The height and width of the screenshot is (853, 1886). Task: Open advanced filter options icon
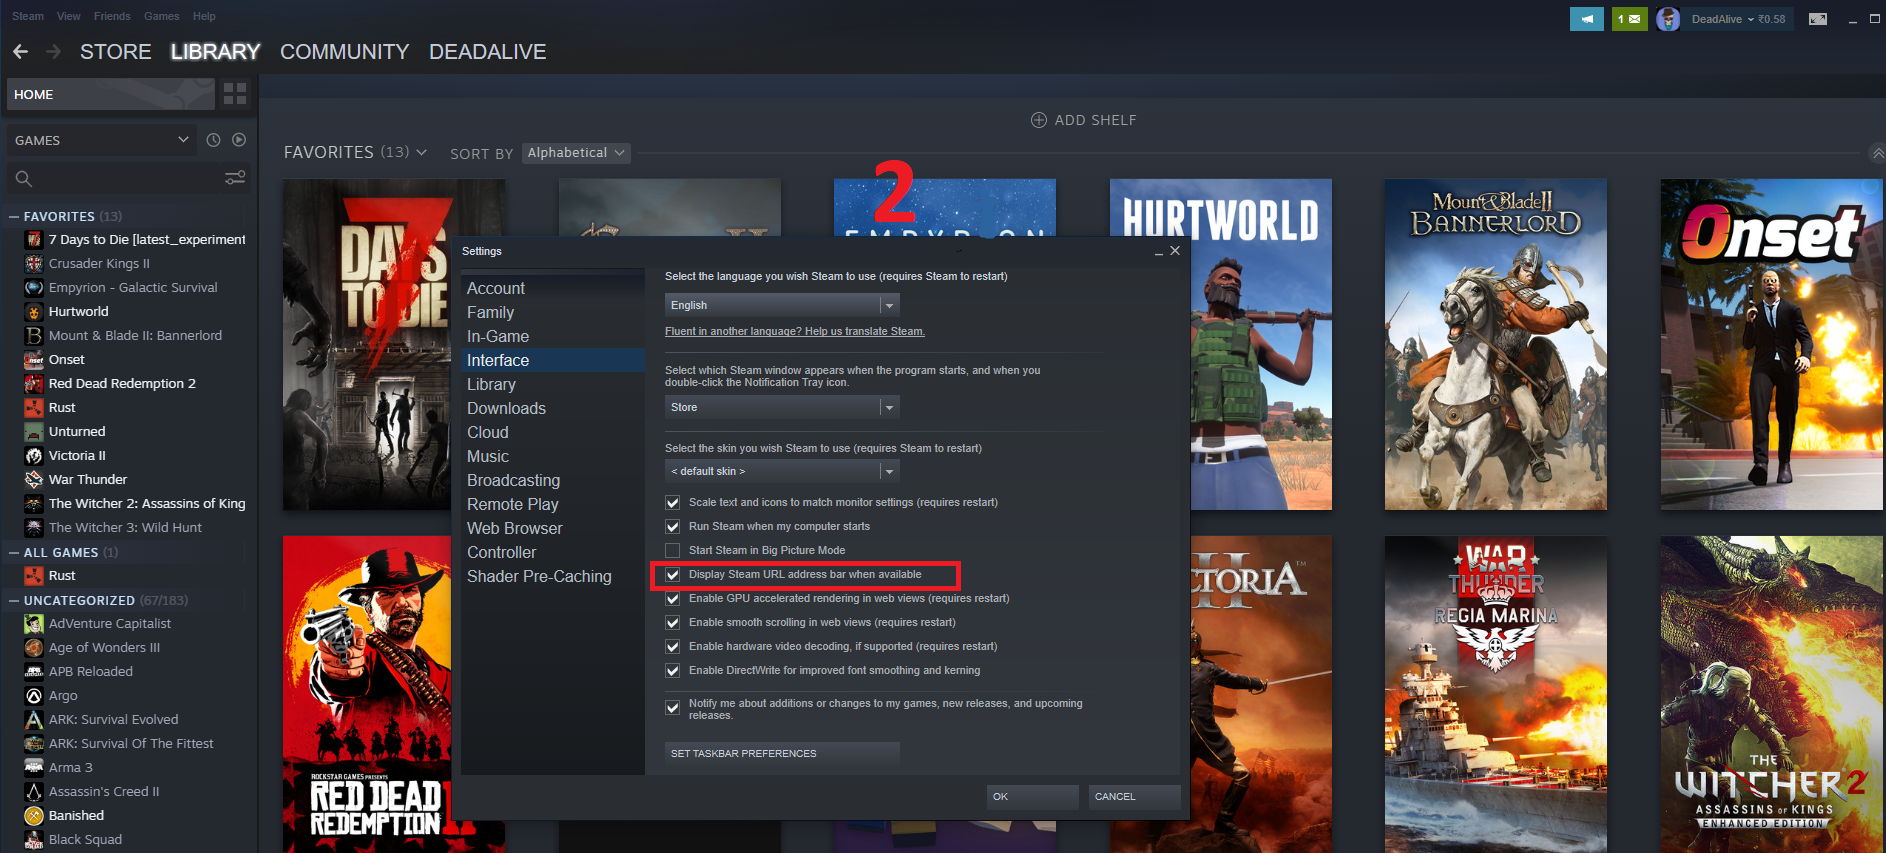point(235,178)
